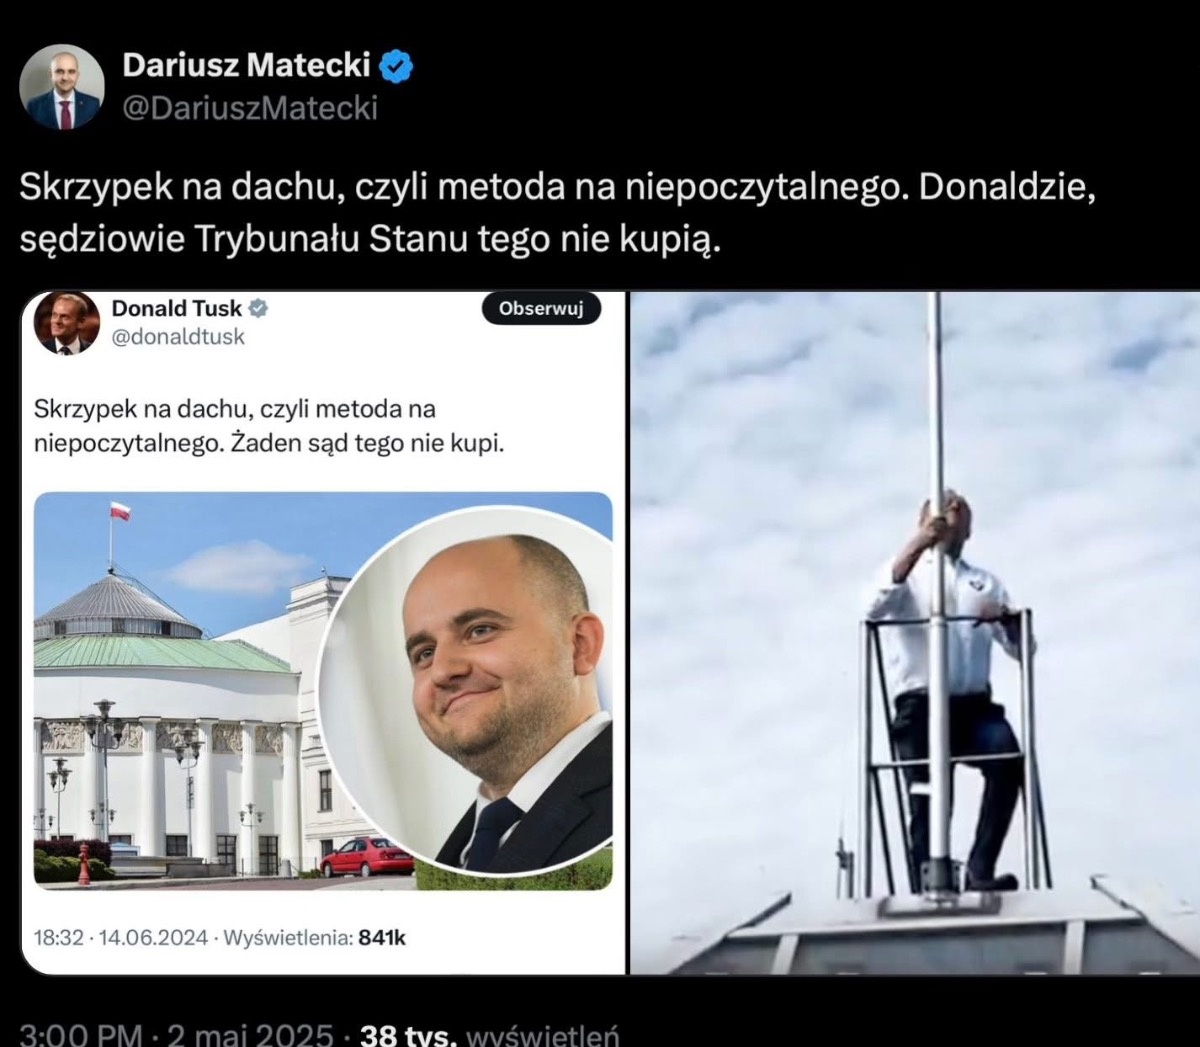Image resolution: width=1200 pixels, height=1047 pixels.
Task: Open the 3:00 PM · 2 maj 2025 timestamp
Action: (x=176, y=1034)
